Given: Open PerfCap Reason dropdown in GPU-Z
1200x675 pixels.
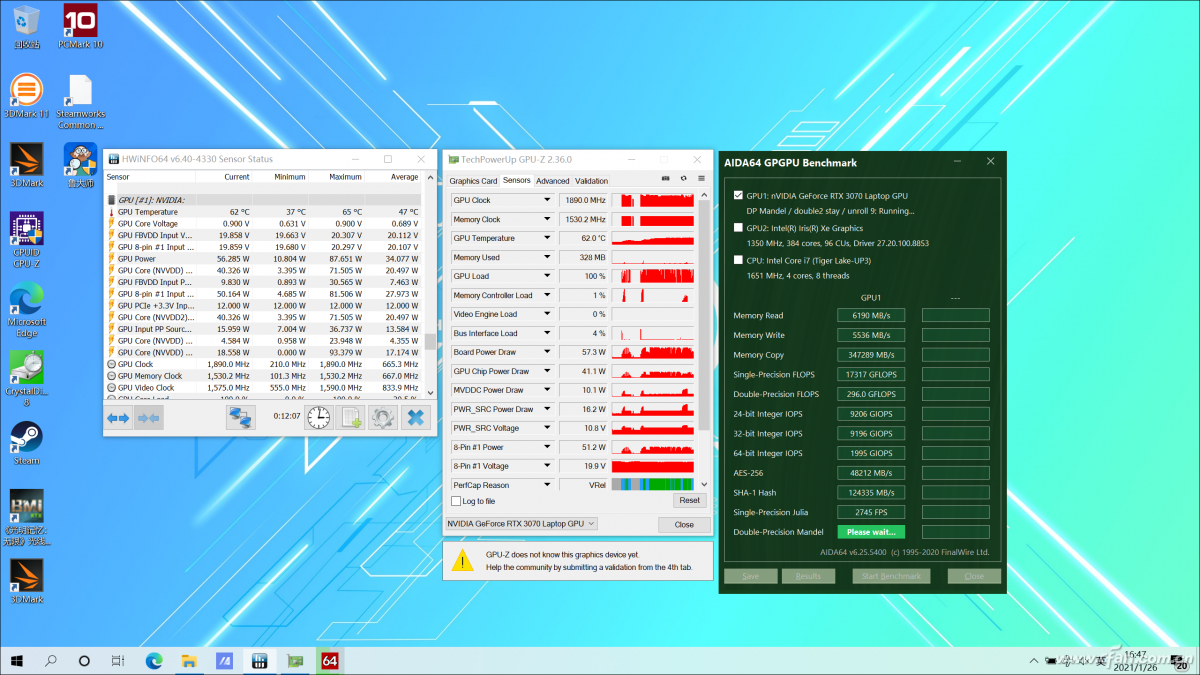Looking at the screenshot, I should (x=547, y=485).
